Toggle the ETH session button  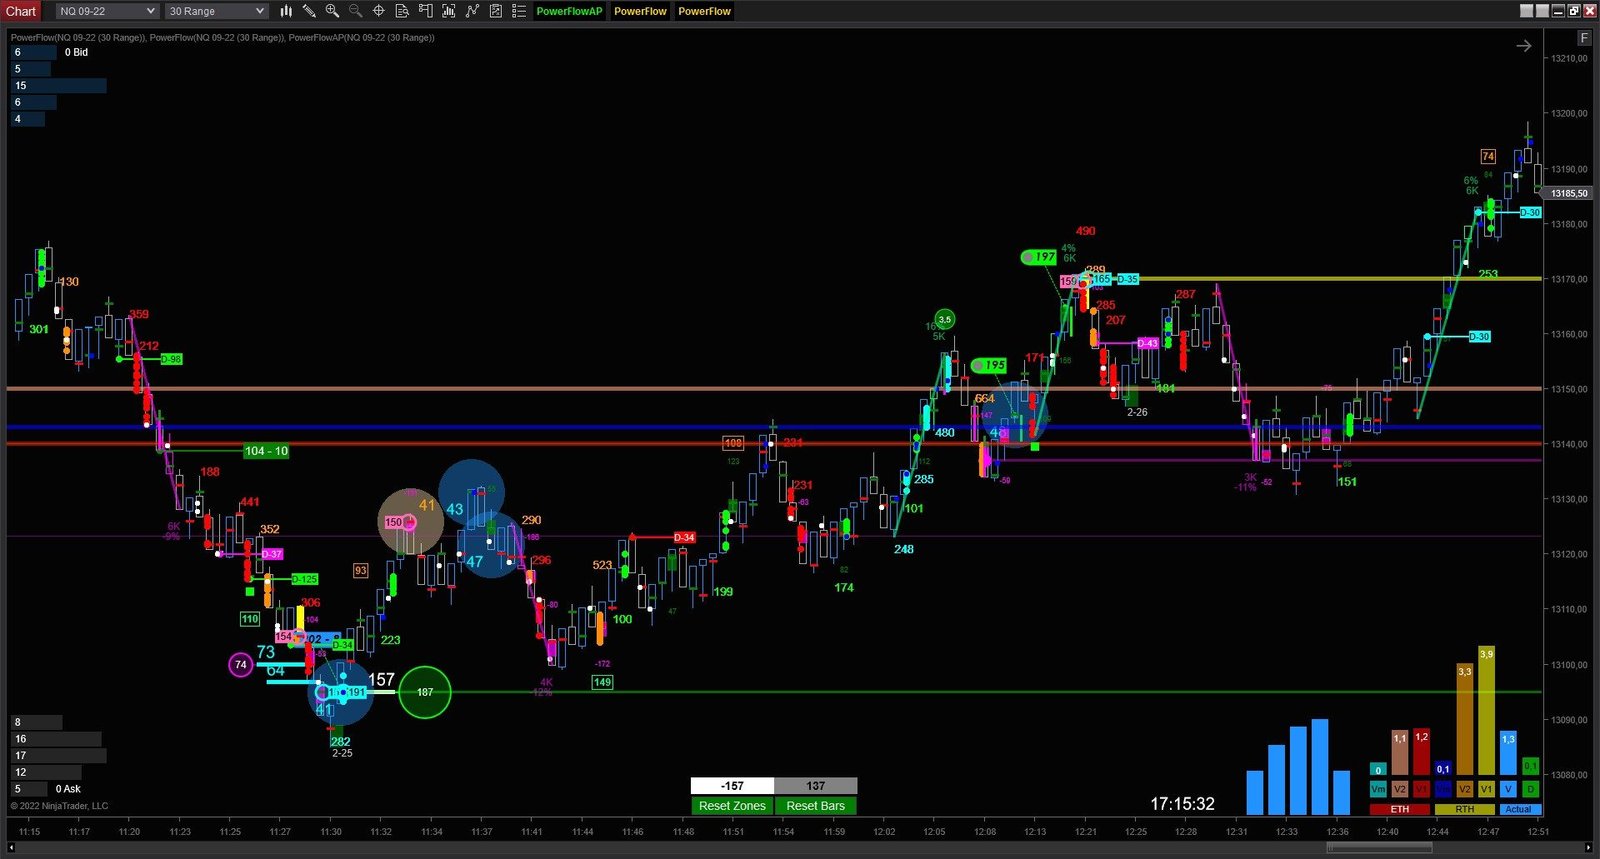[x=1399, y=809]
